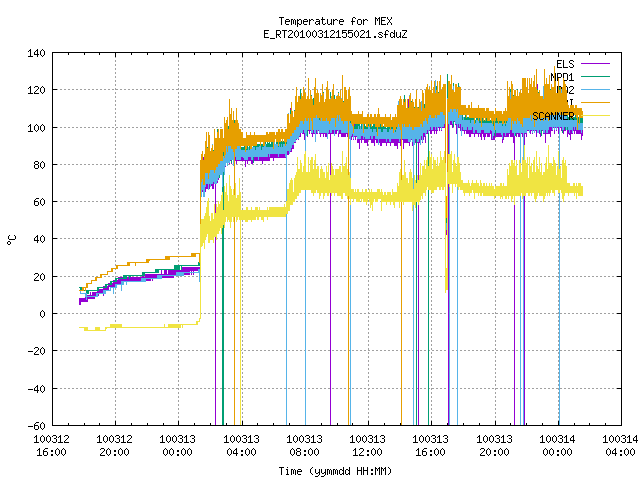This screenshot has width=640, height=480.
Task: Click the 'Temperature for MEX' chart title
Action: [335, 21]
